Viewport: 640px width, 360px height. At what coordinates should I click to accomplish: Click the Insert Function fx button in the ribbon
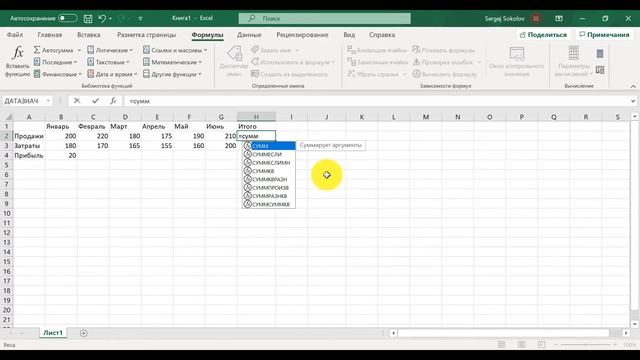pyautogui.click(x=17, y=61)
